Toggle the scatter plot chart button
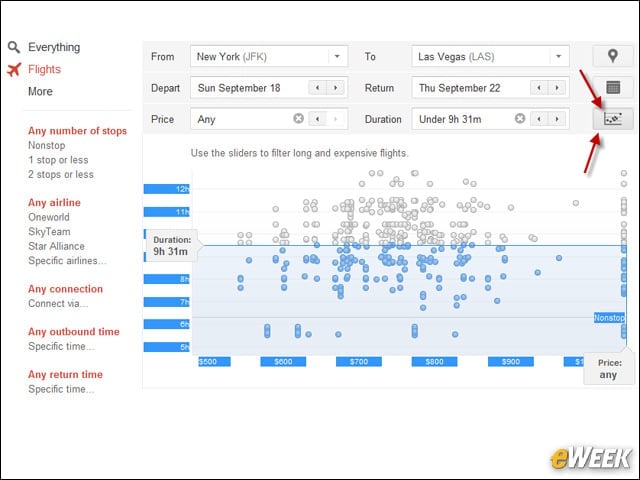Viewport: 640px width, 480px height. pos(612,119)
